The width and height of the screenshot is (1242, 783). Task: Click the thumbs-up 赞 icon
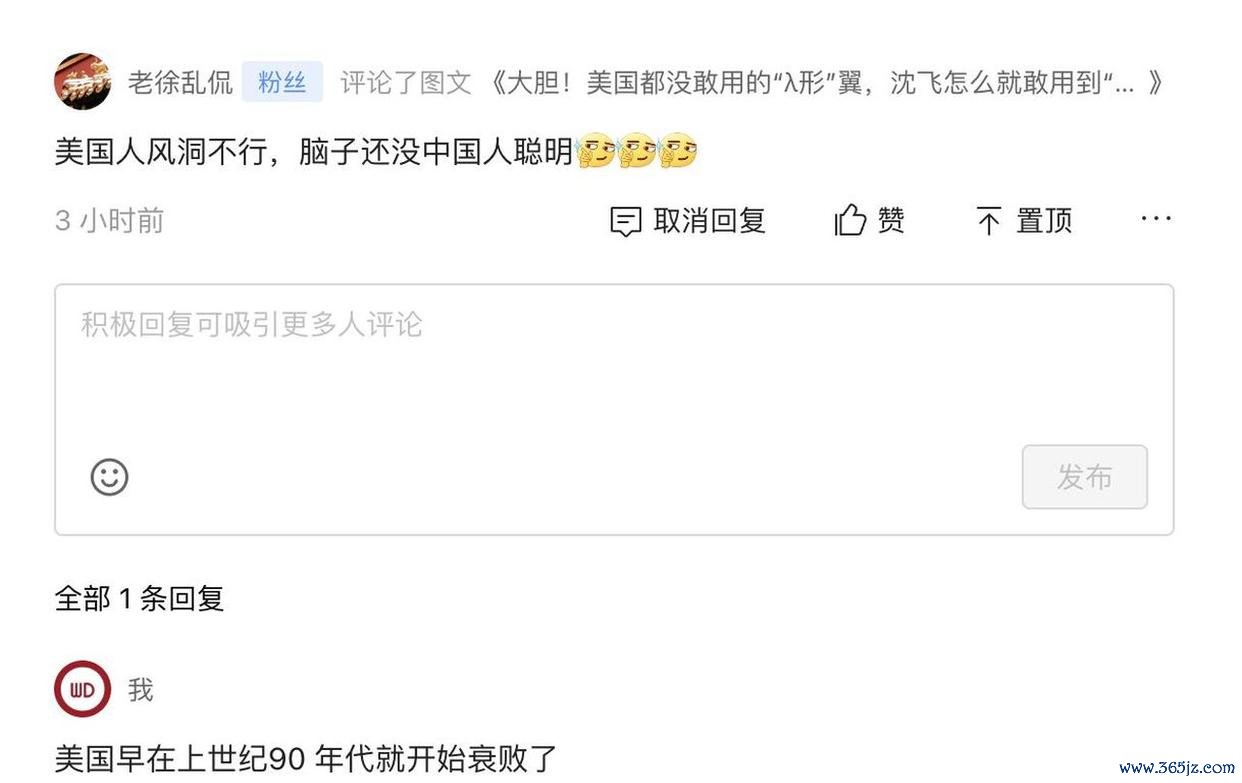click(850, 220)
